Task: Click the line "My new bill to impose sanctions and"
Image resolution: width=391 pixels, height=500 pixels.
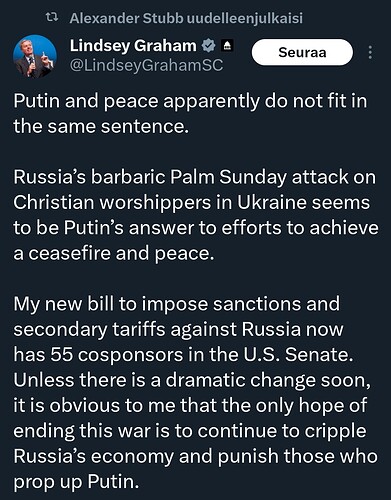Action: pyautogui.click(x=176, y=304)
